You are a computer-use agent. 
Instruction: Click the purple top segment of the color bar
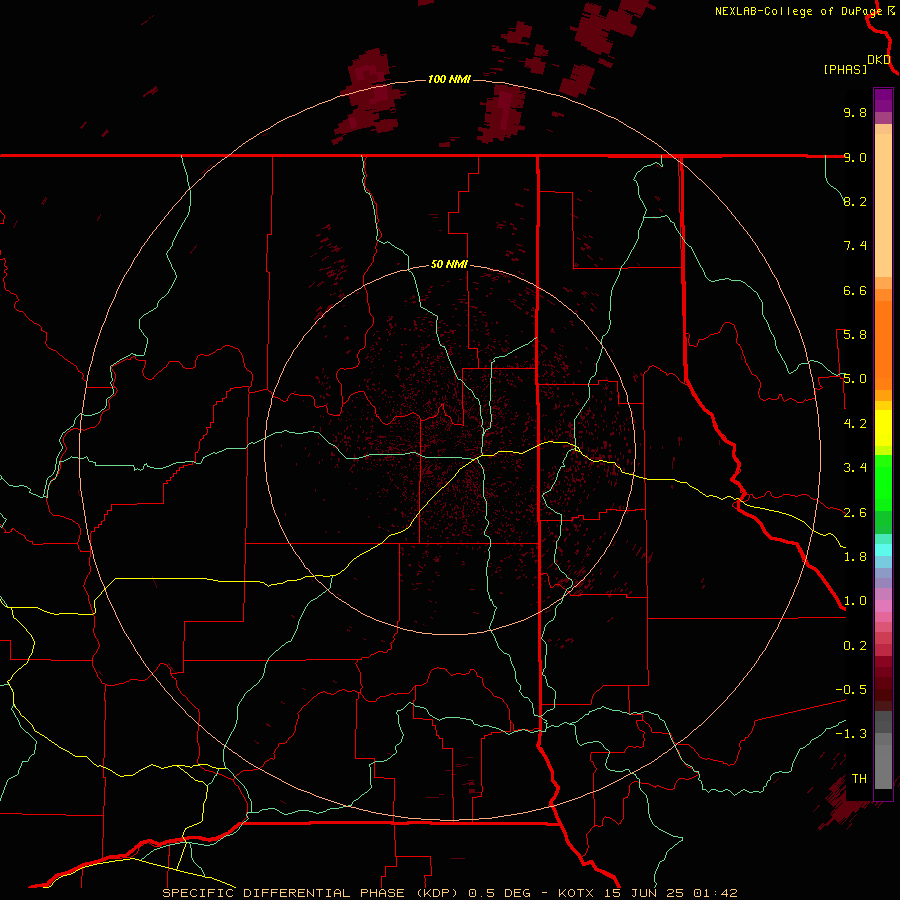tap(883, 100)
